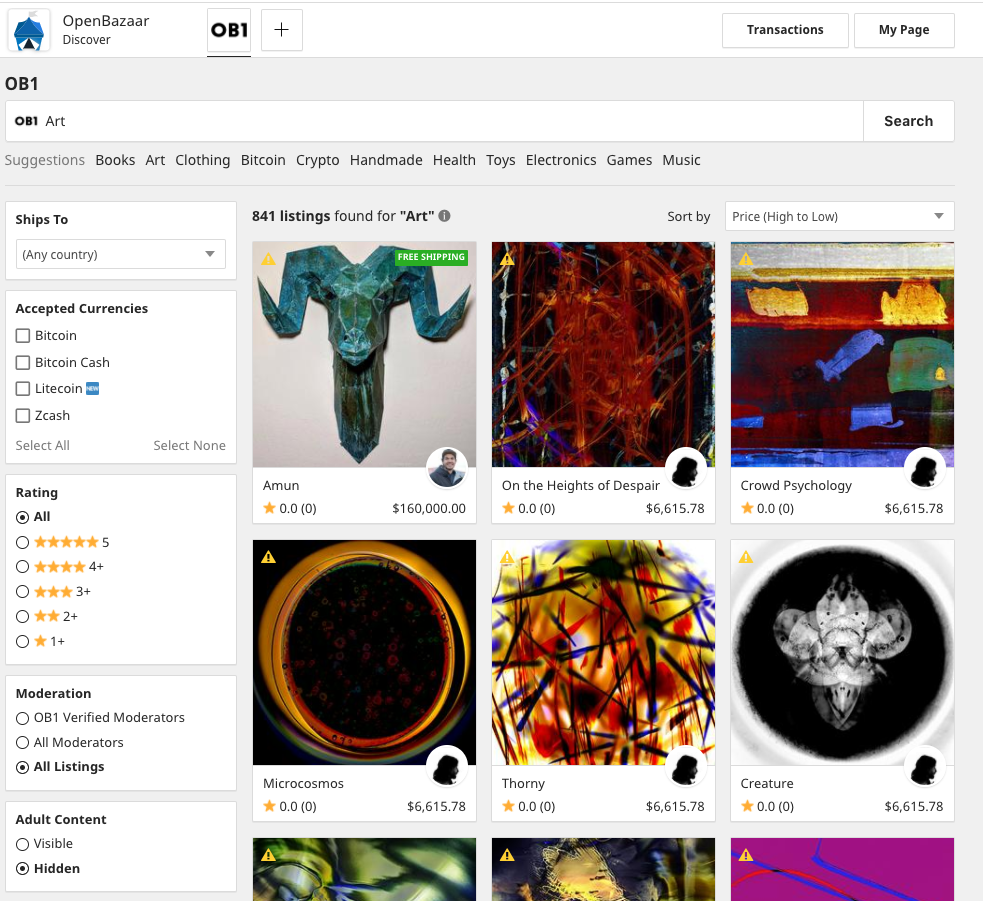Click the Health suggestion
The height and width of the screenshot is (901, 983).
tap(455, 161)
